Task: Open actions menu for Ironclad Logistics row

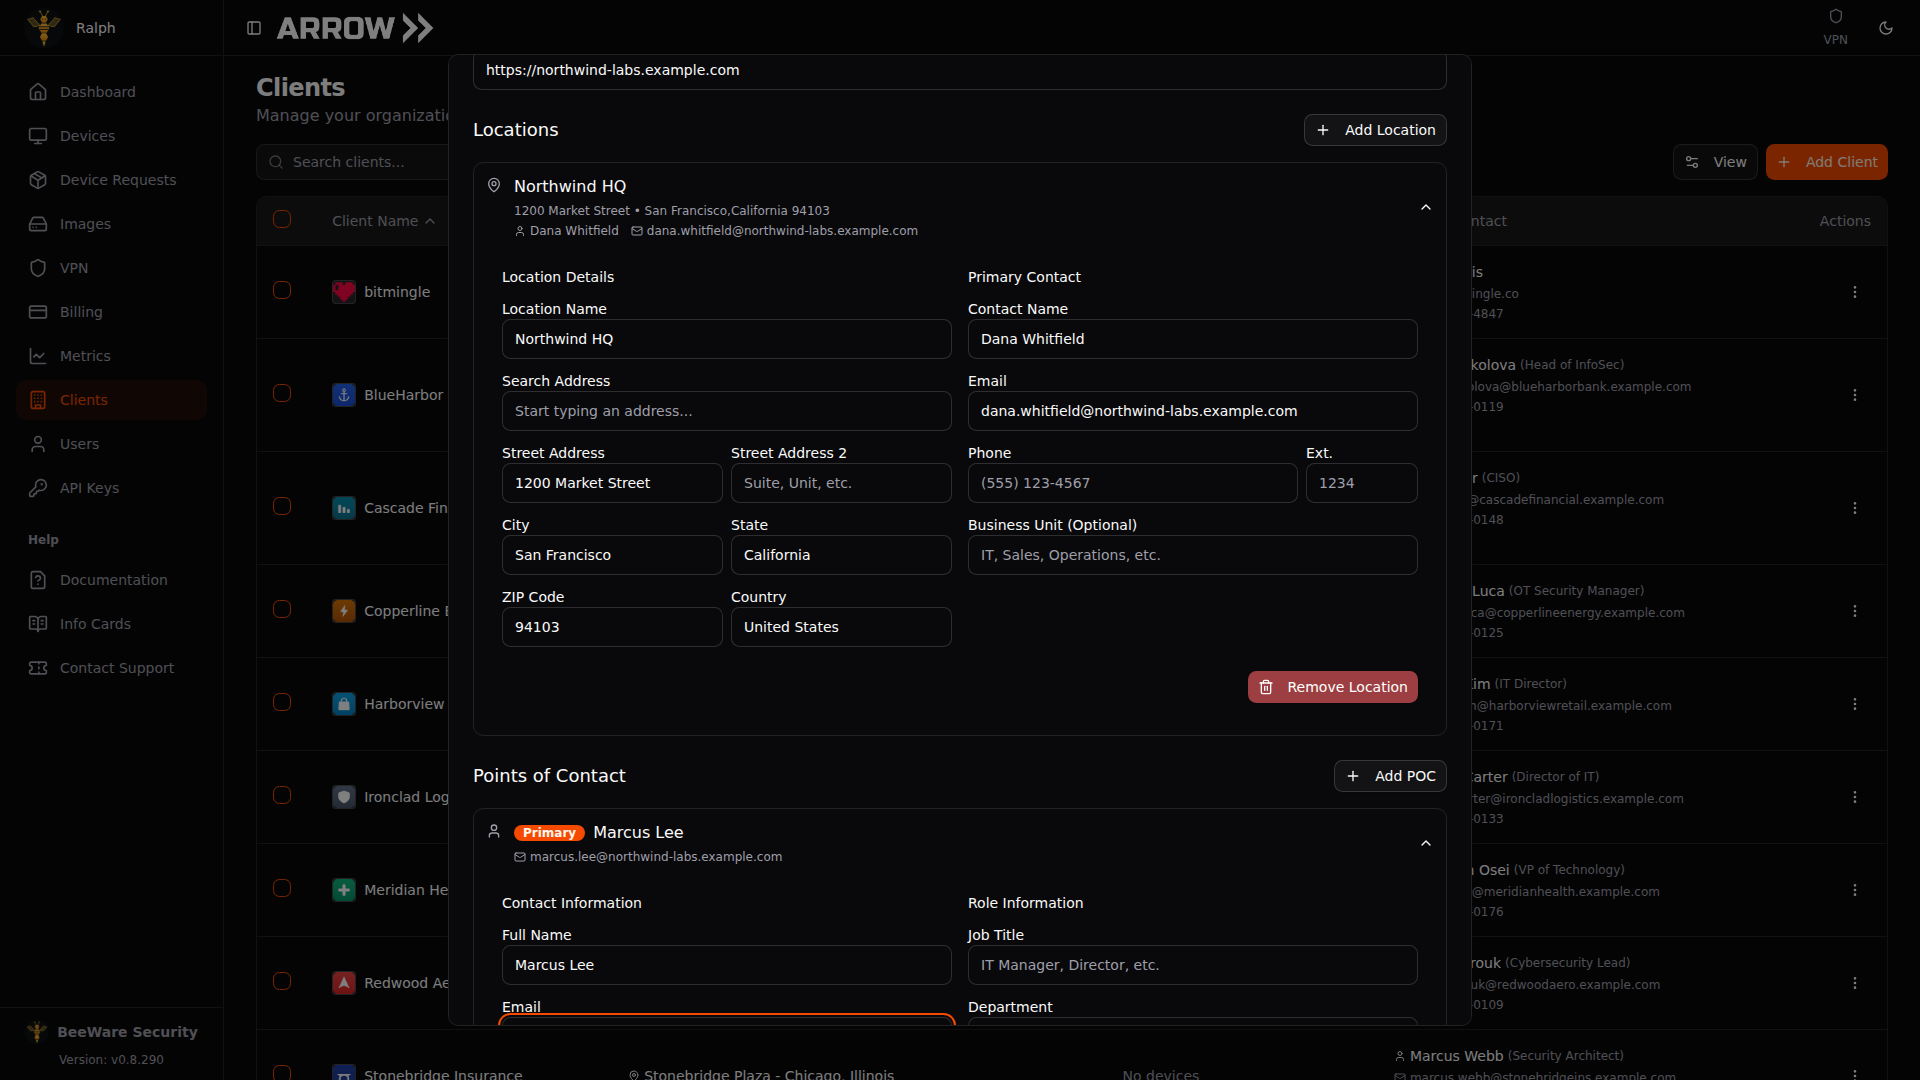Action: click(x=1855, y=797)
